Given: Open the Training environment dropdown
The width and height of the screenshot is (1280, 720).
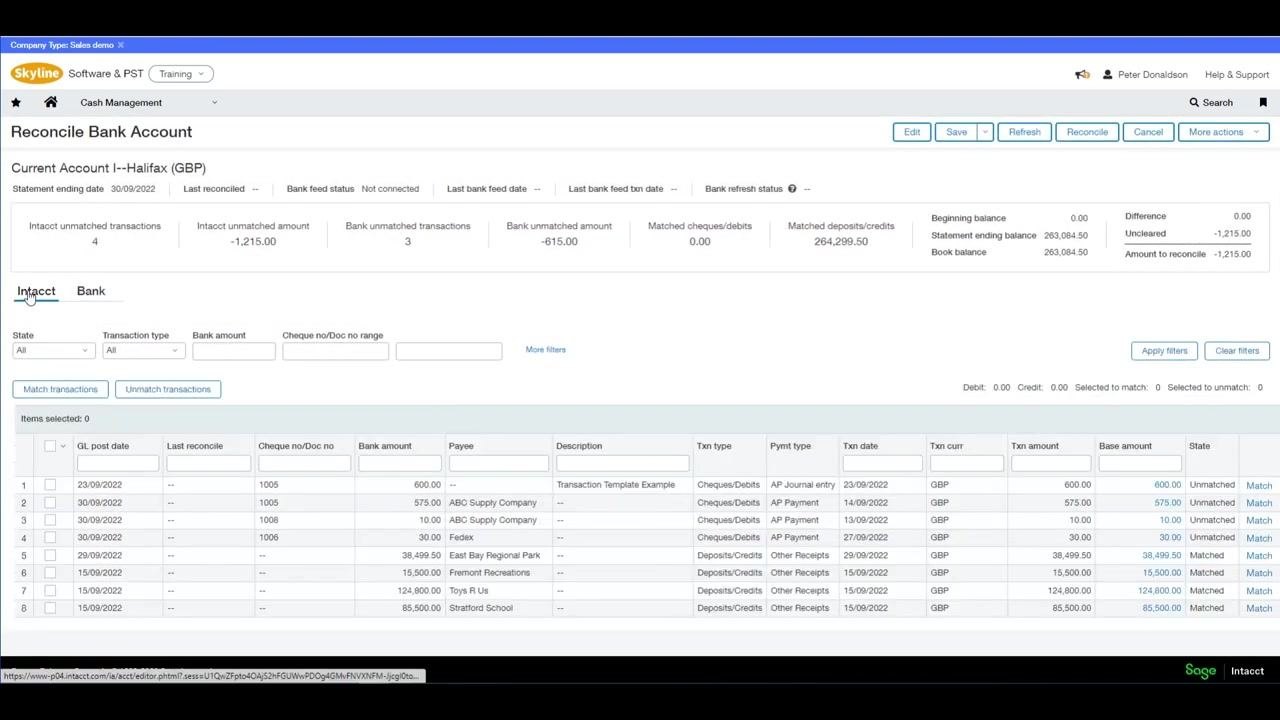Looking at the screenshot, I should (x=181, y=74).
